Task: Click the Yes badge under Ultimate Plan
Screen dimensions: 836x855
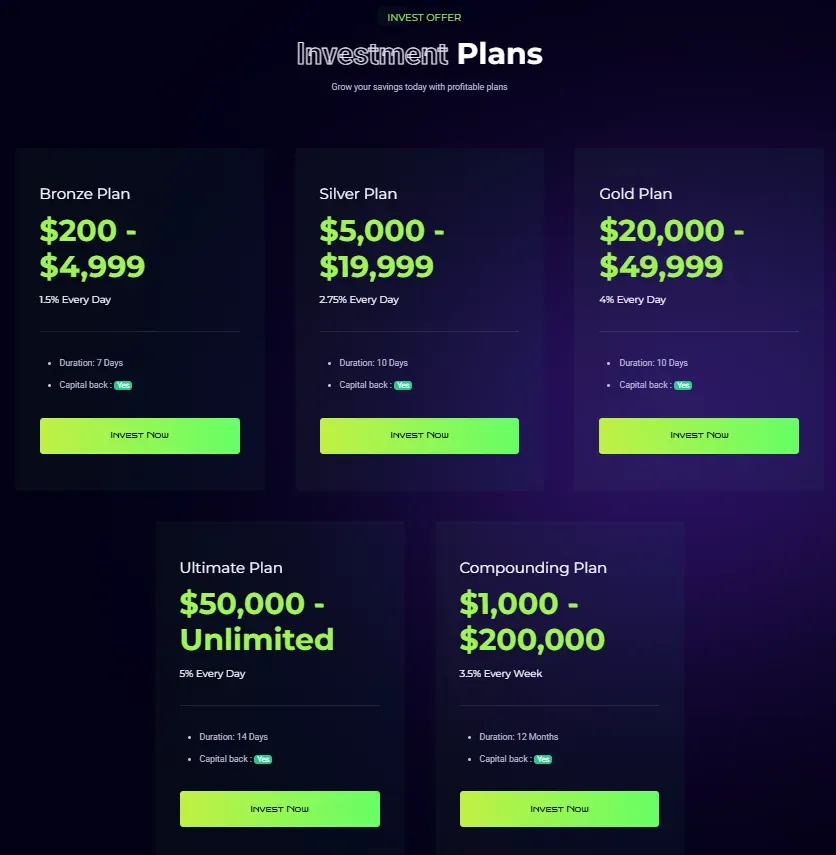Action: point(262,759)
